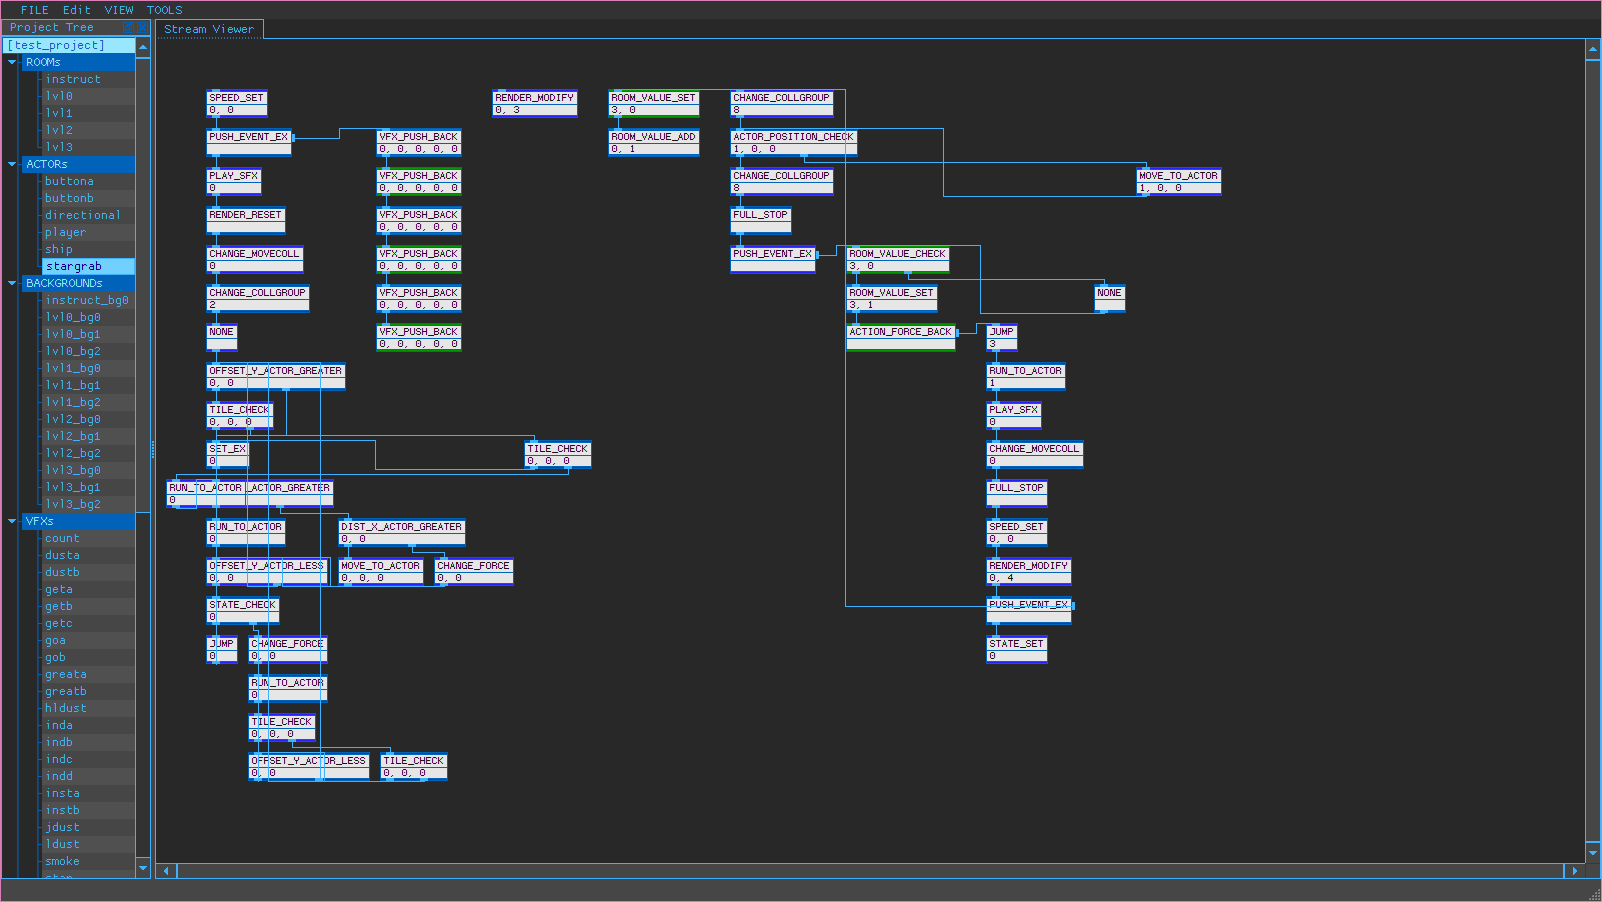Select the ACTION_FORCE_BACK node
1602x902 pixels.
click(900, 332)
